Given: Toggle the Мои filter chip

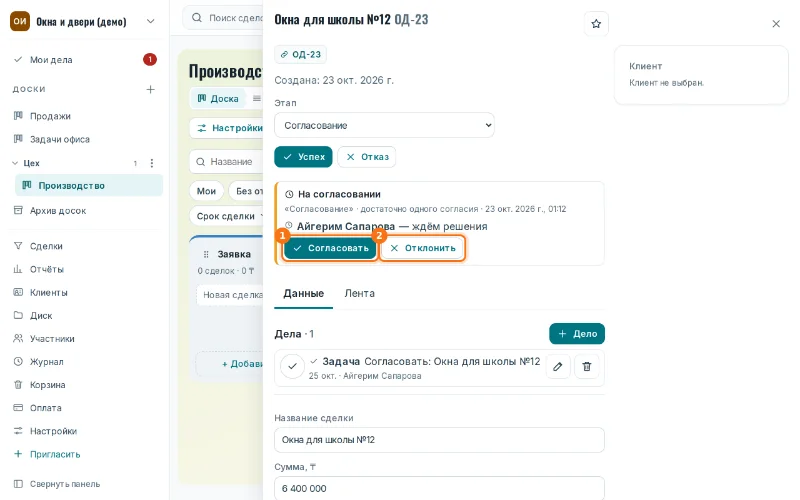Looking at the screenshot, I should pyautogui.click(x=206, y=191).
